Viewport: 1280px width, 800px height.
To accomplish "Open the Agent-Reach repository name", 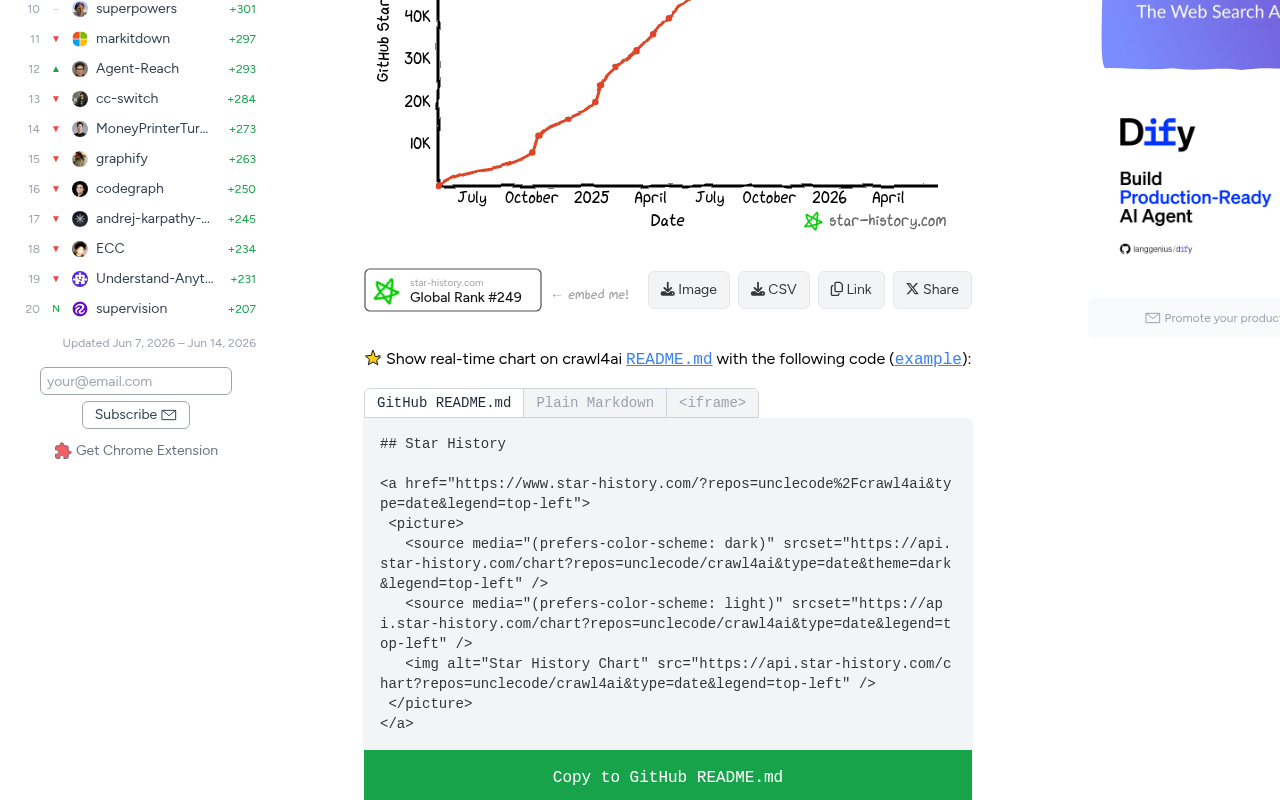I will (138, 69).
